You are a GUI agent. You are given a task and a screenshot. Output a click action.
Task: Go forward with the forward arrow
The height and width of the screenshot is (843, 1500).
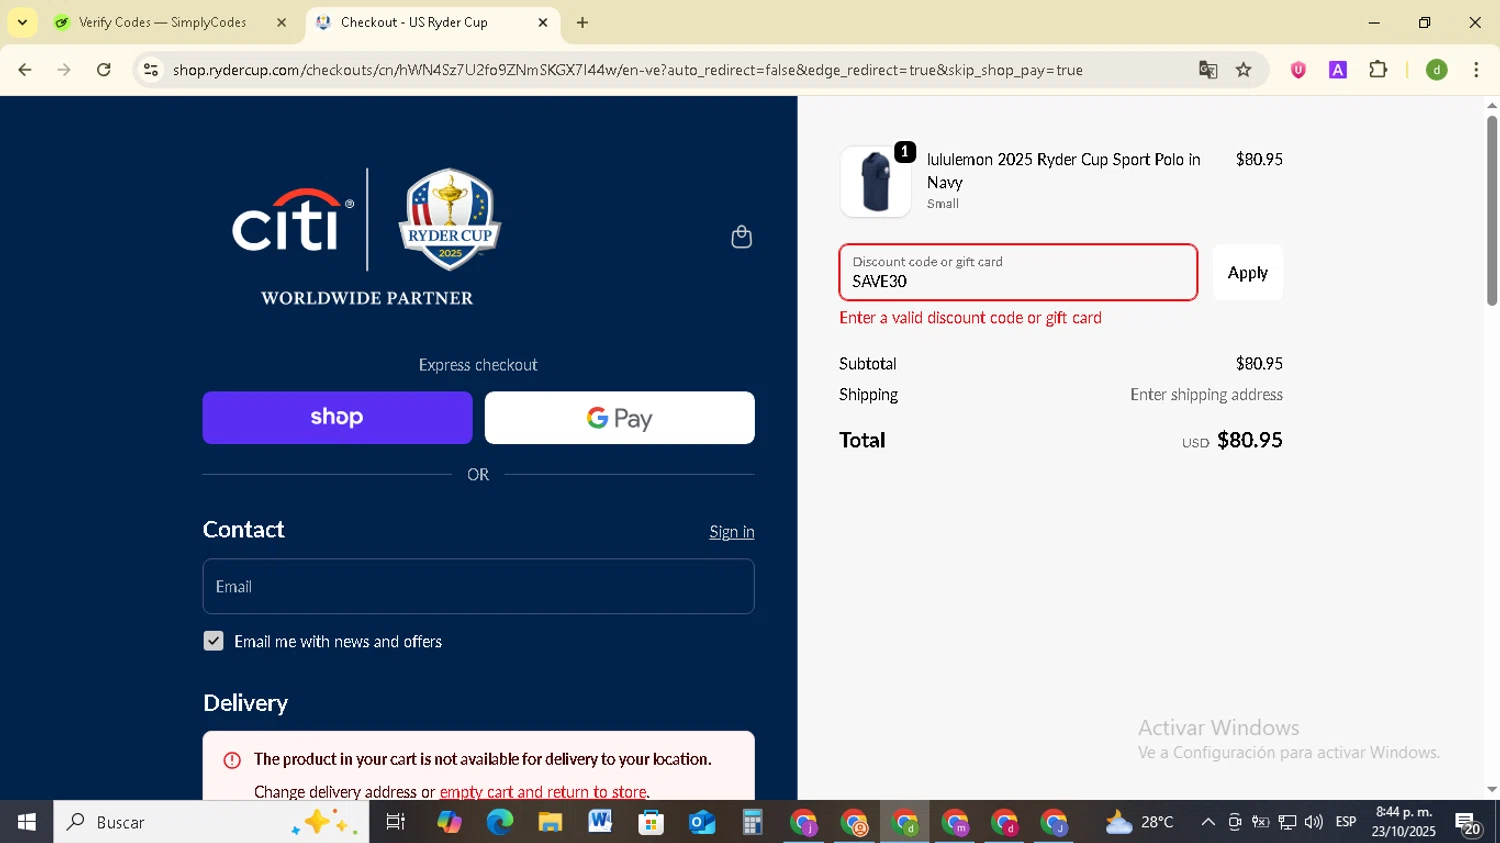pos(64,70)
